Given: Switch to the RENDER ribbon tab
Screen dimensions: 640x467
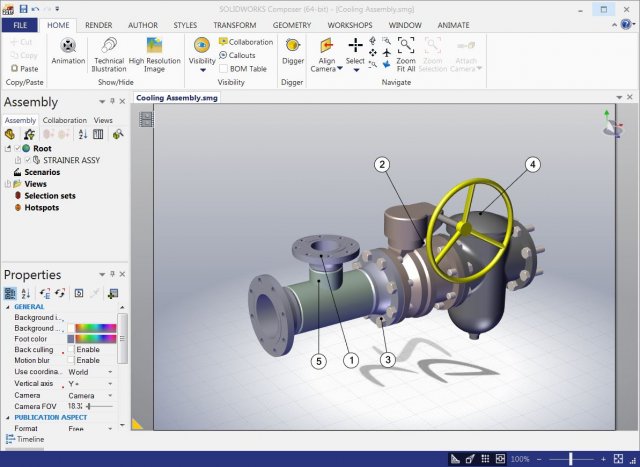Looking at the screenshot, I should click(98, 25).
